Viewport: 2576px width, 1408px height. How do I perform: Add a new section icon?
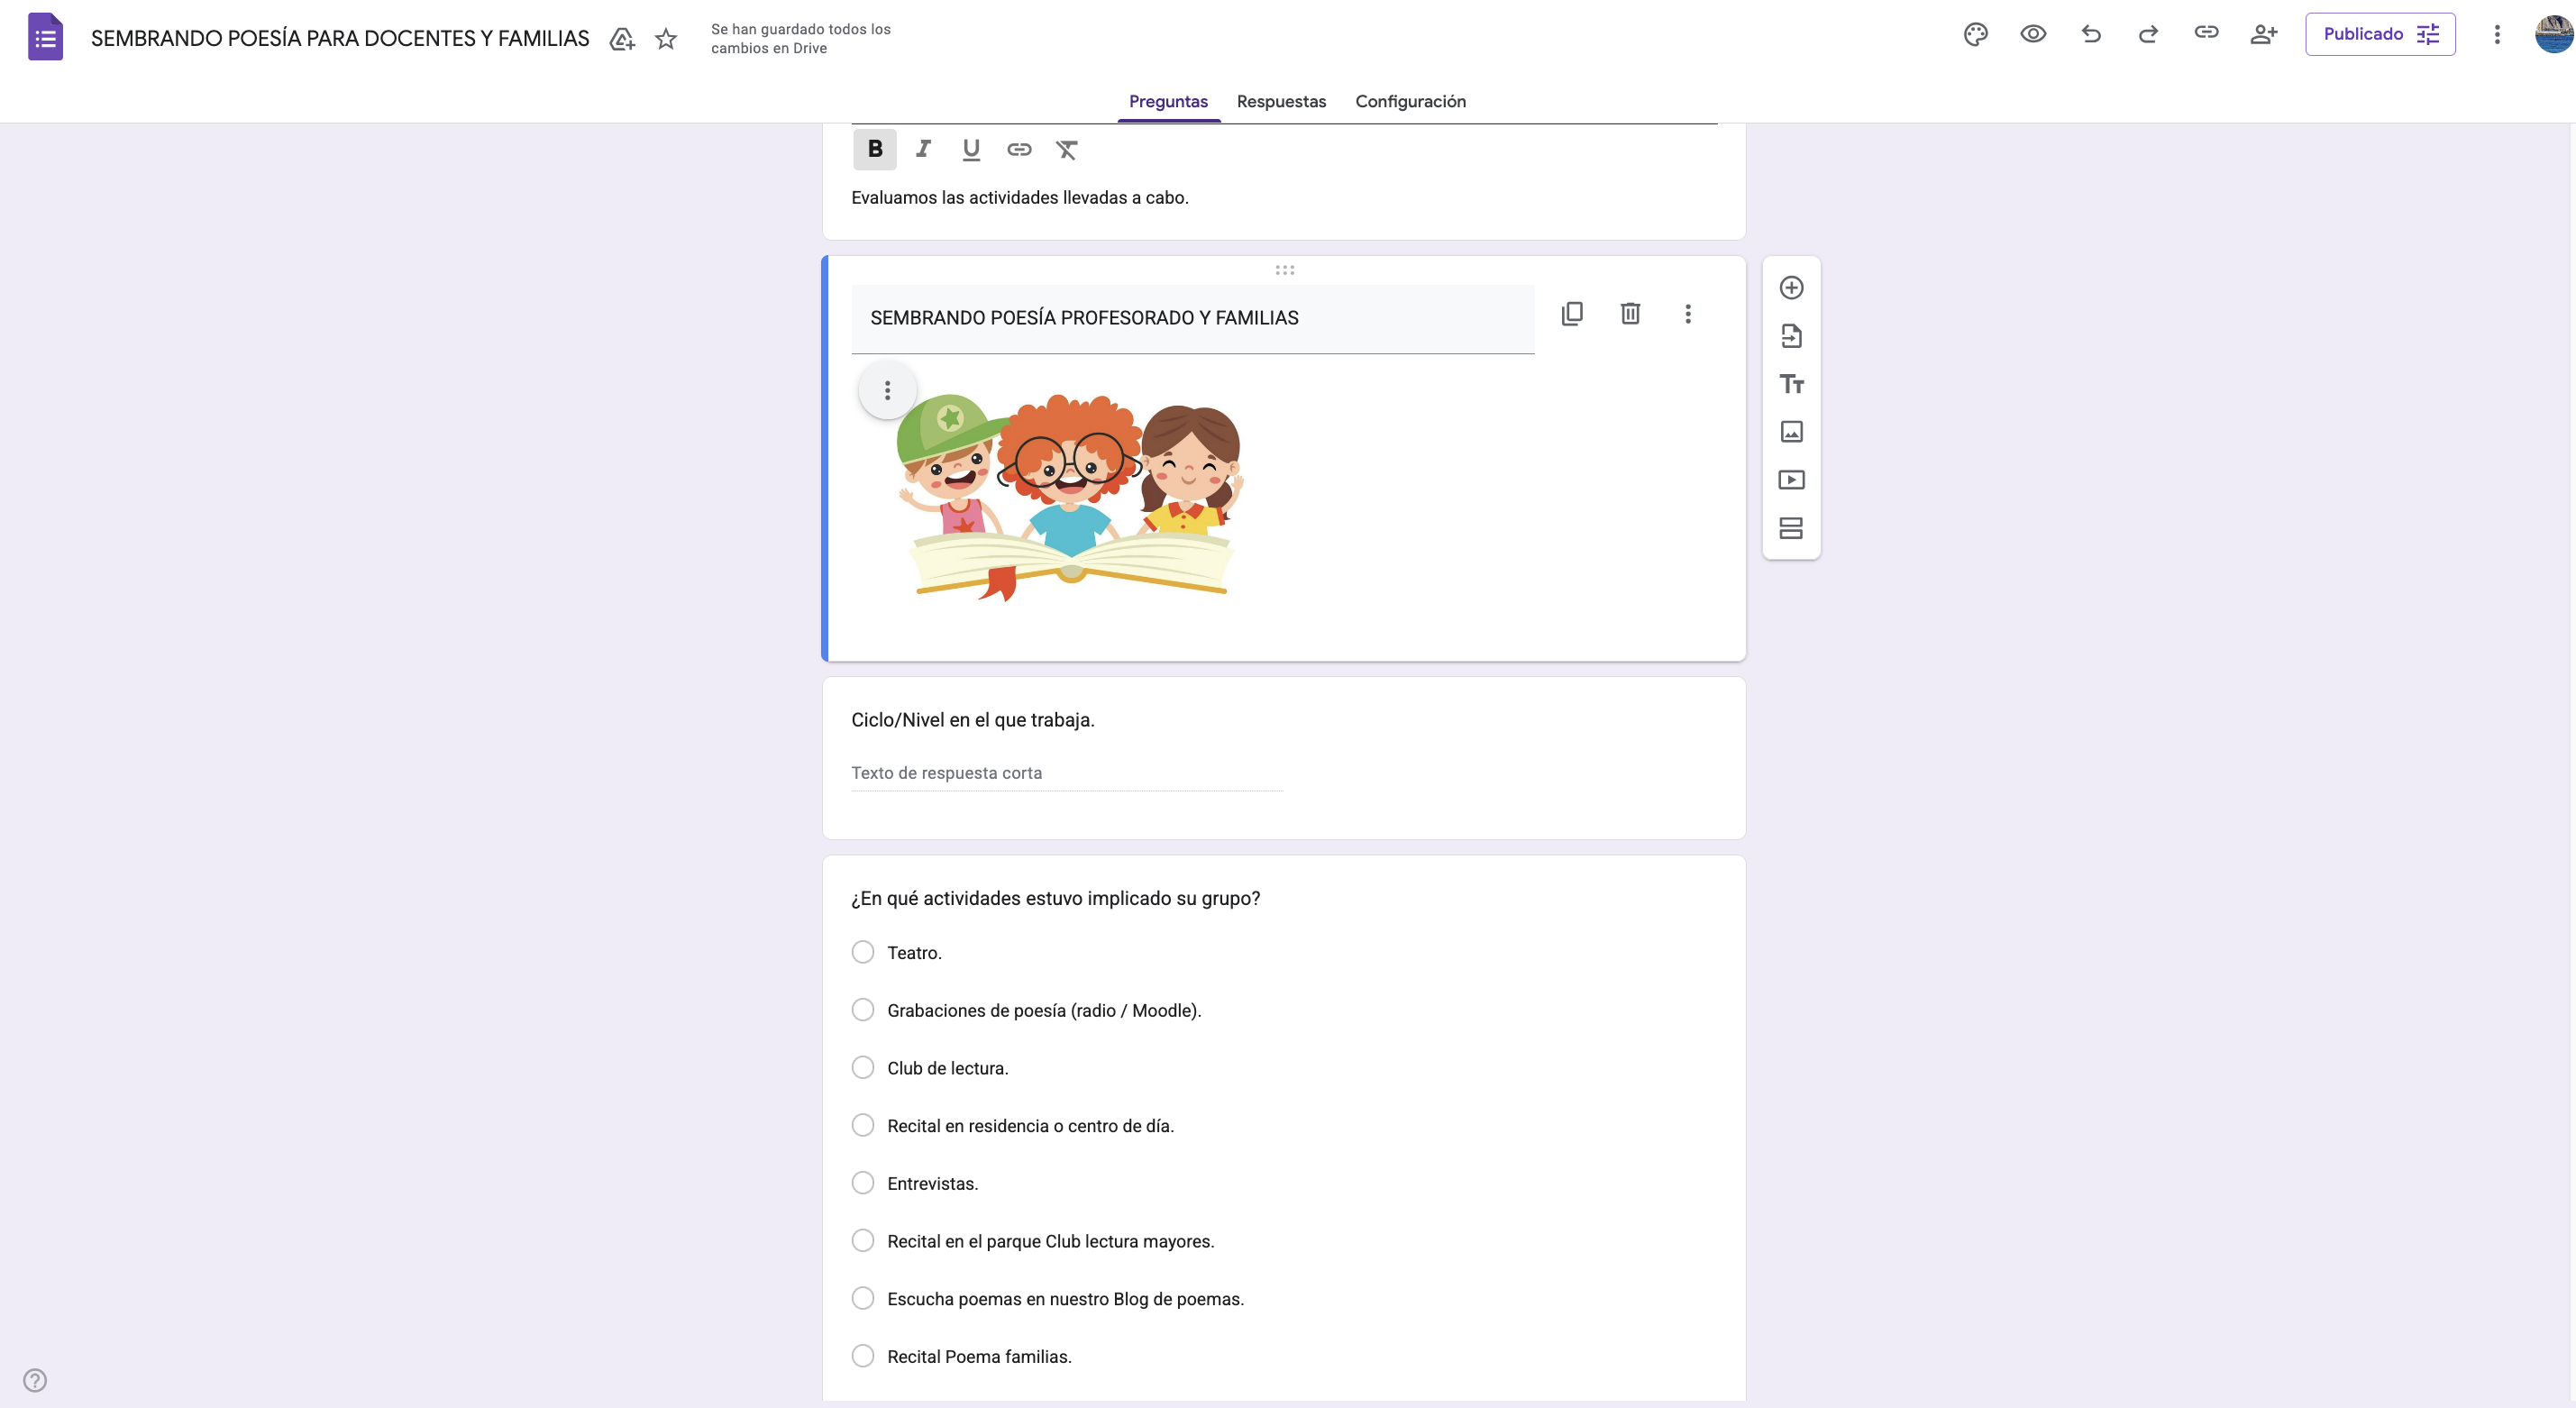click(x=1791, y=528)
